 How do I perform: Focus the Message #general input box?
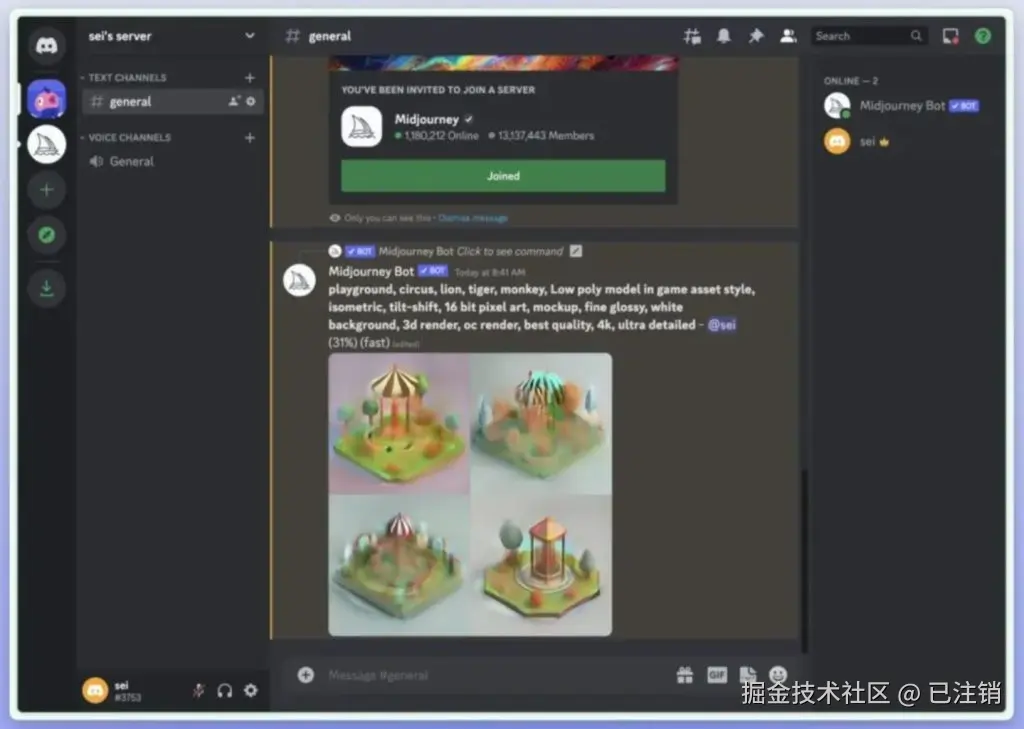[x=496, y=675]
